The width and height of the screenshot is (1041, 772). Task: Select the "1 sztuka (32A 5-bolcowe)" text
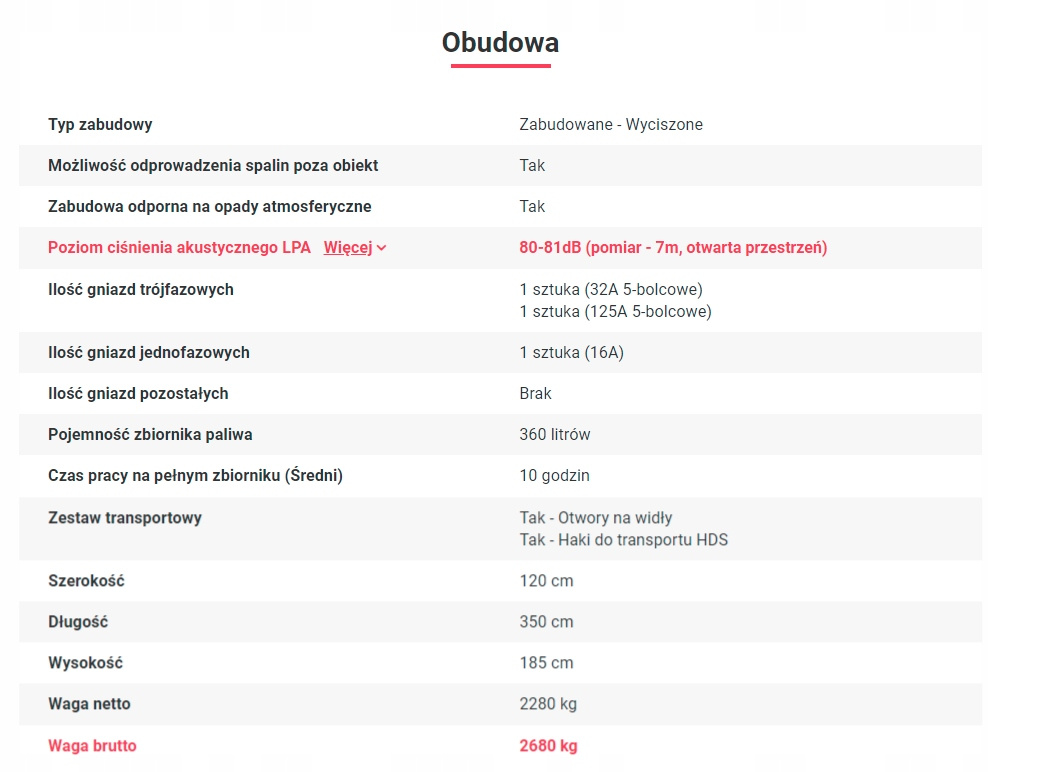611,290
